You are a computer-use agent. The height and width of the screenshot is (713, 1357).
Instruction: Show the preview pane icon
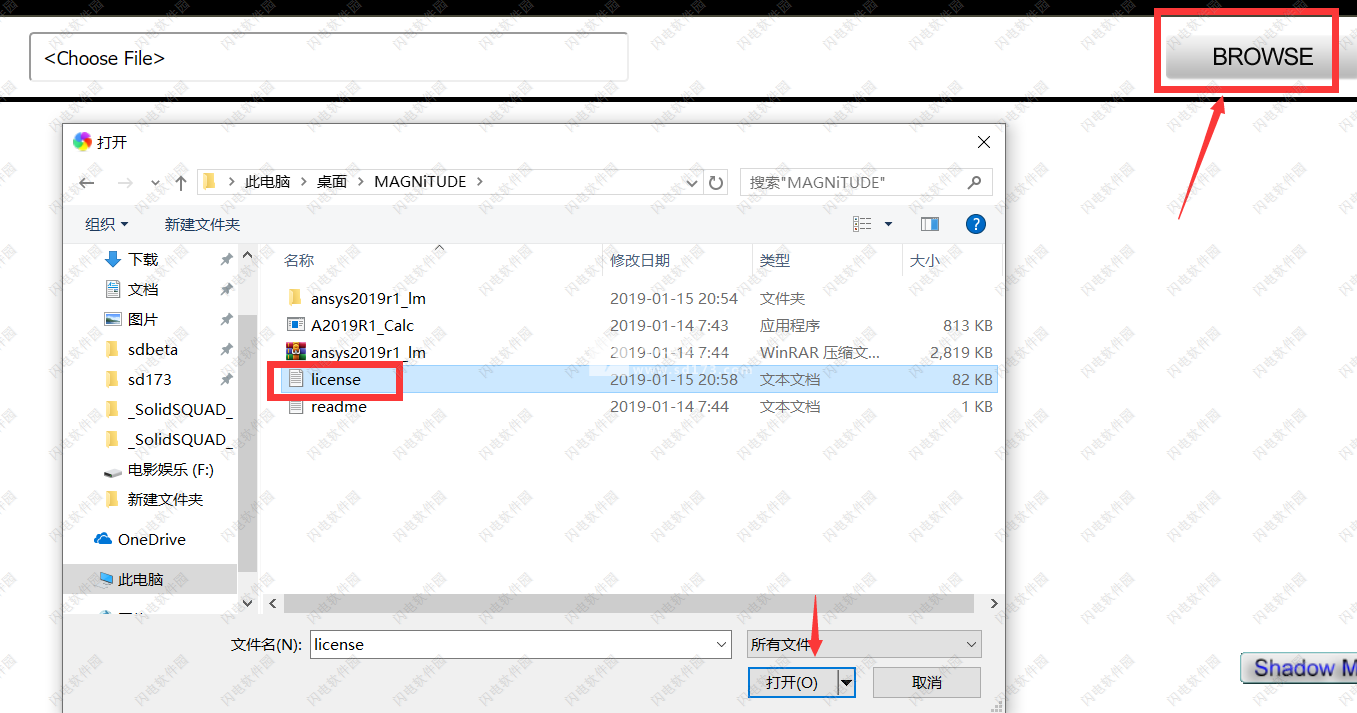coord(930,224)
